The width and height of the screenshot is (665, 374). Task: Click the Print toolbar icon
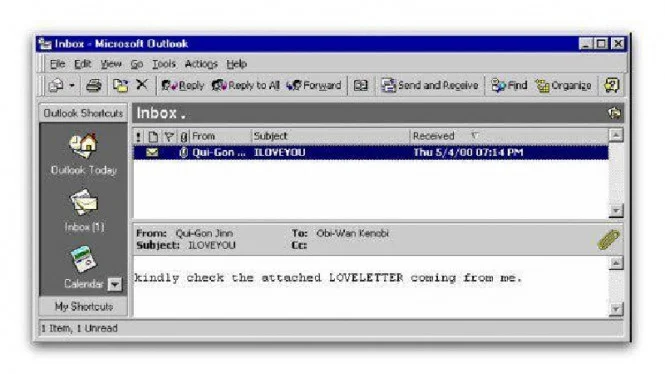pyautogui.click(x=94, y=86)
